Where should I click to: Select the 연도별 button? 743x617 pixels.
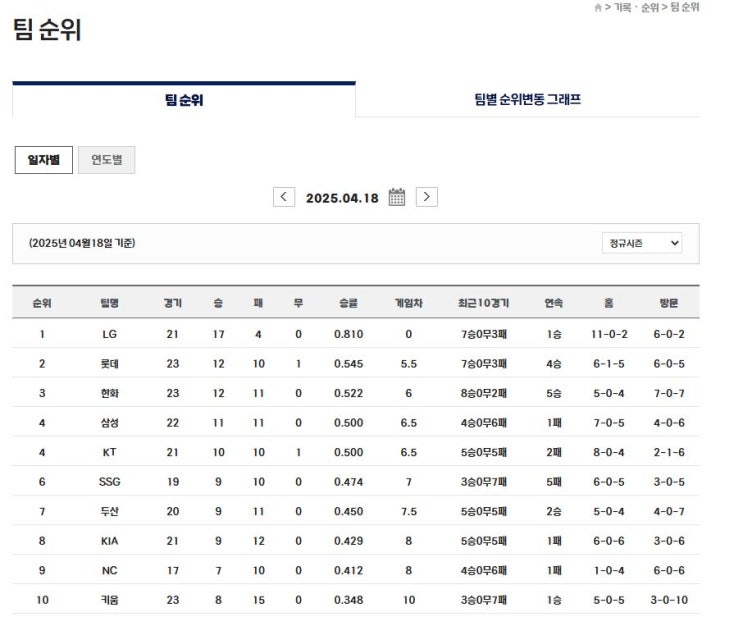pyautogui.click(x=107, y=160)
